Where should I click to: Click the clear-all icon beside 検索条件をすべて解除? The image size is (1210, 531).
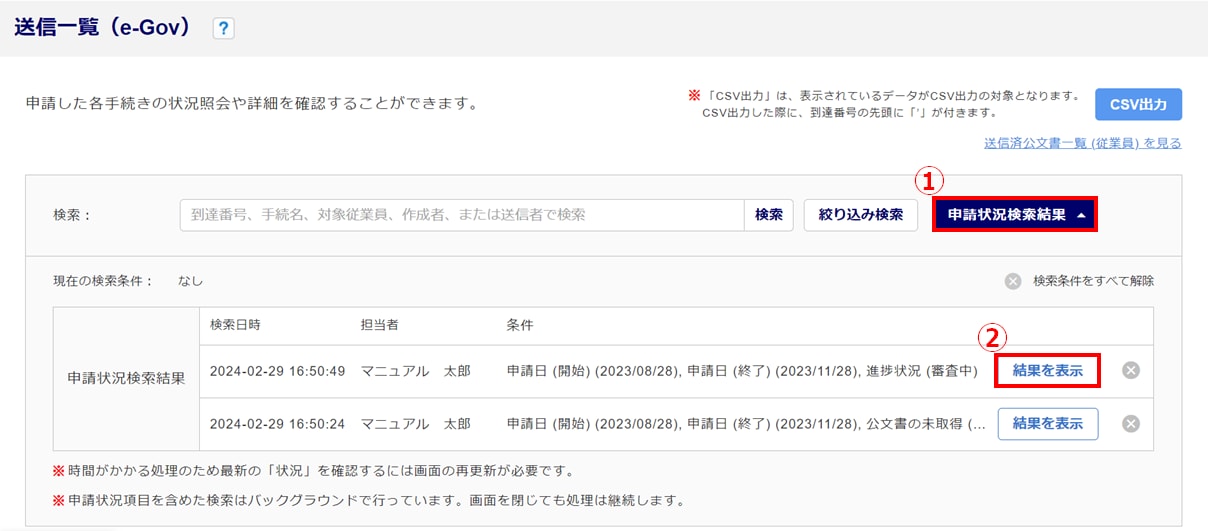(1013, 281)
